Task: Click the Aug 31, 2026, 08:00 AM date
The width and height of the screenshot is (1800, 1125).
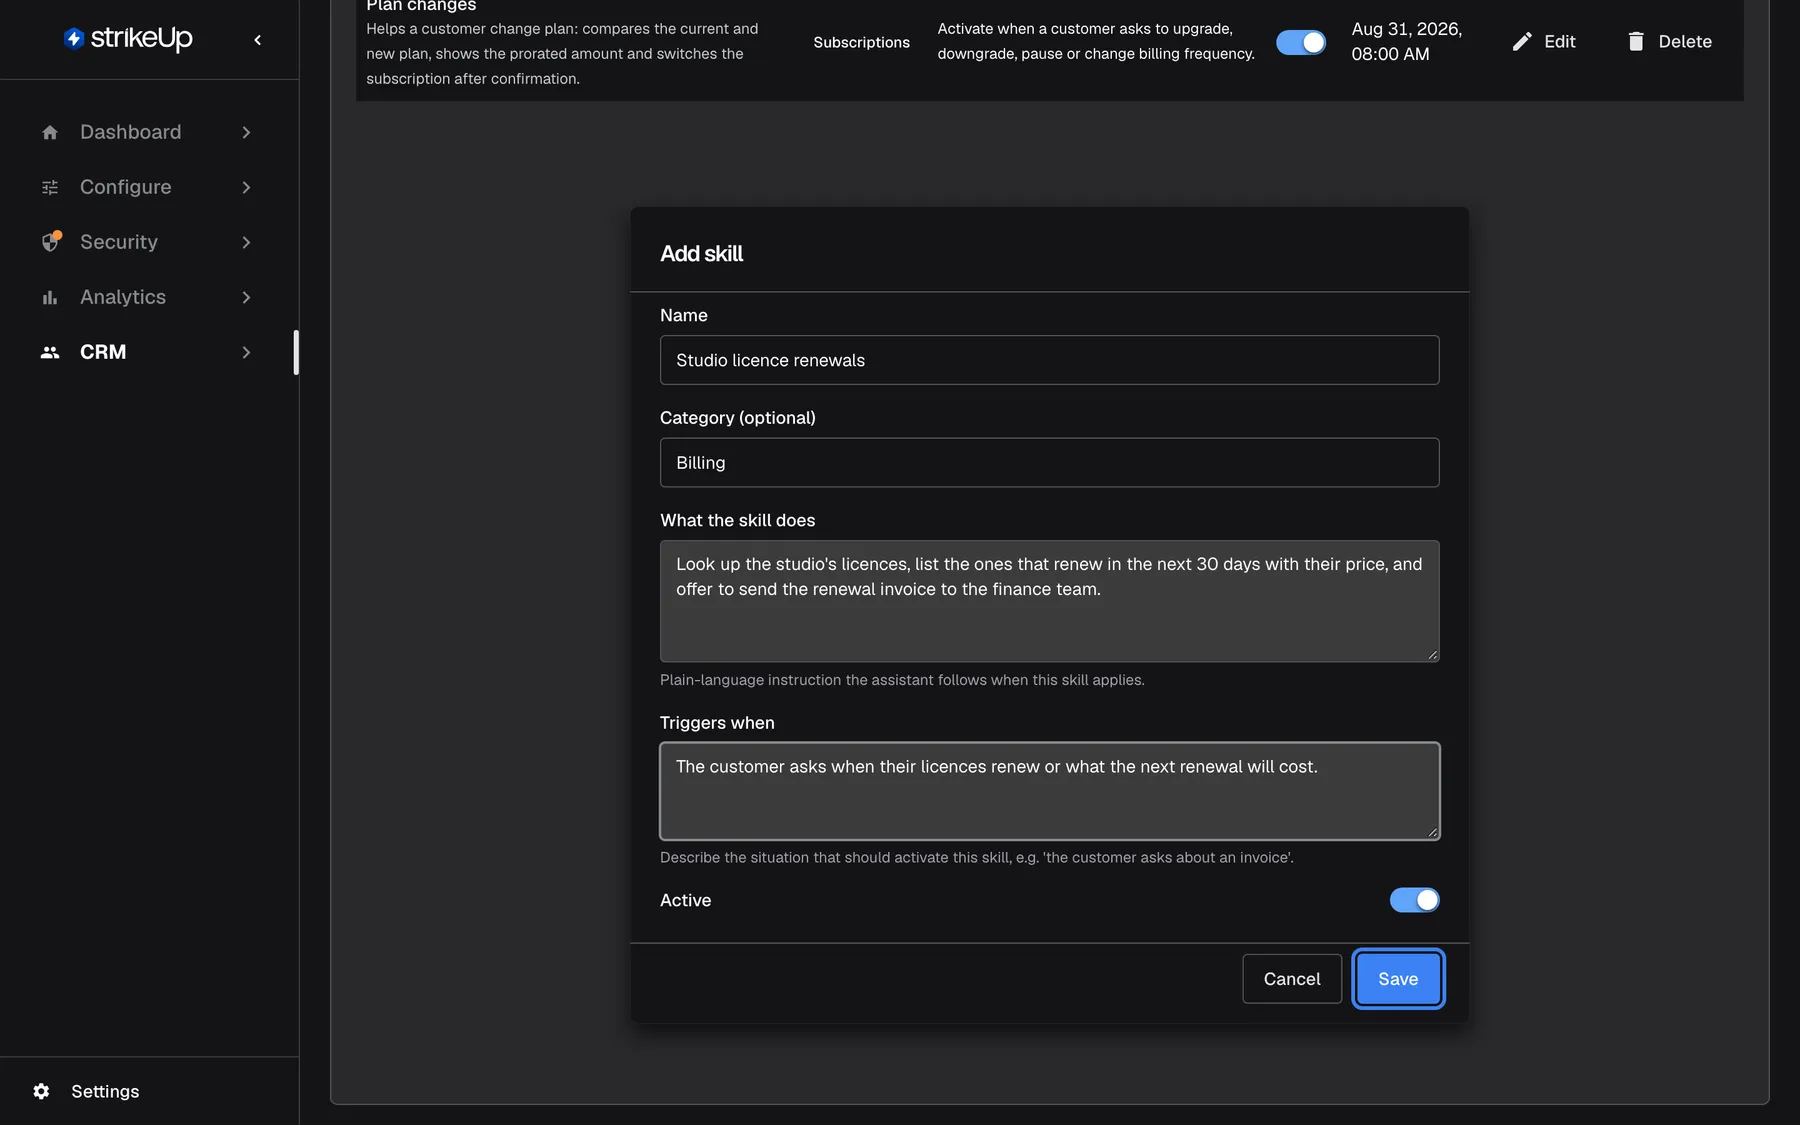Action: pyautogui.click(x=1407, y=41)
